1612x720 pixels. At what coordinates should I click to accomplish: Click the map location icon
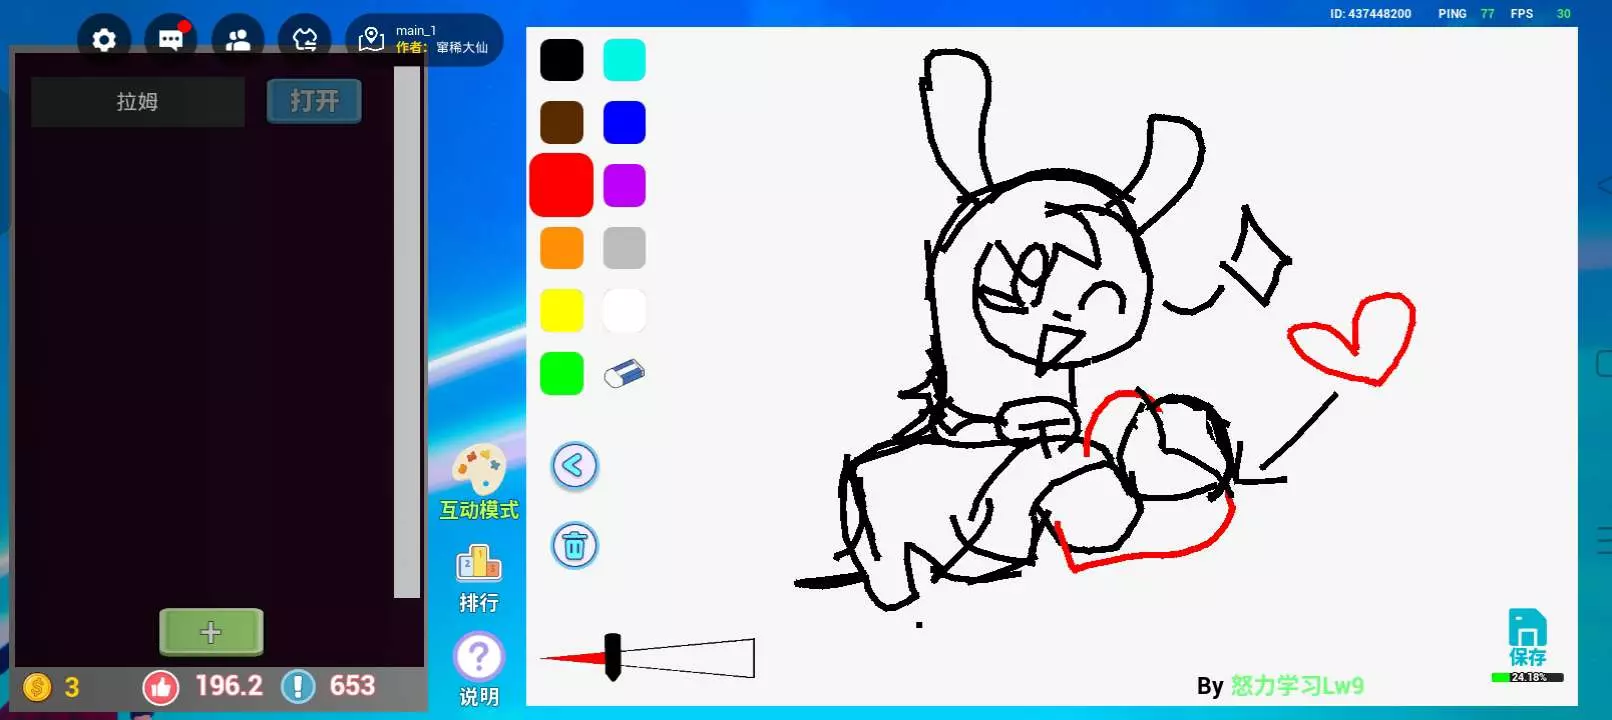(x=371, y=40)
